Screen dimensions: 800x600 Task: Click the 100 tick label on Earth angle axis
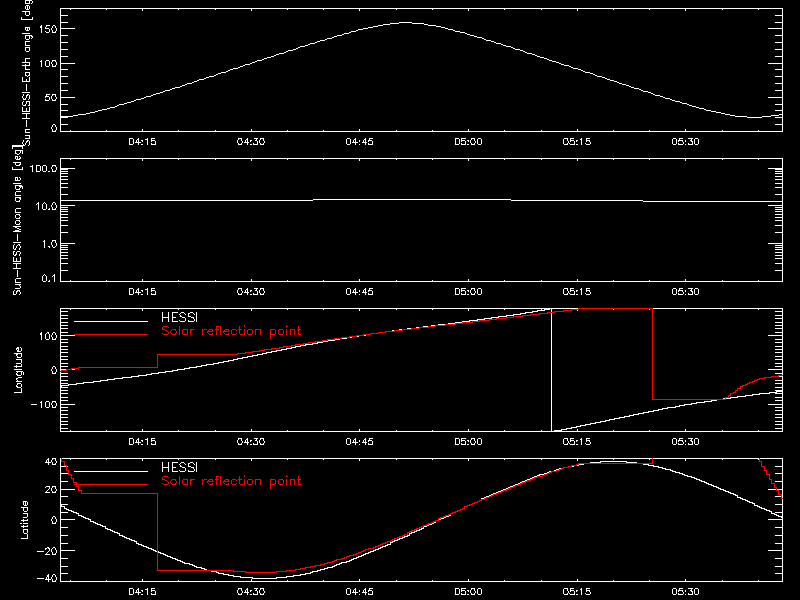pos(48,64)
